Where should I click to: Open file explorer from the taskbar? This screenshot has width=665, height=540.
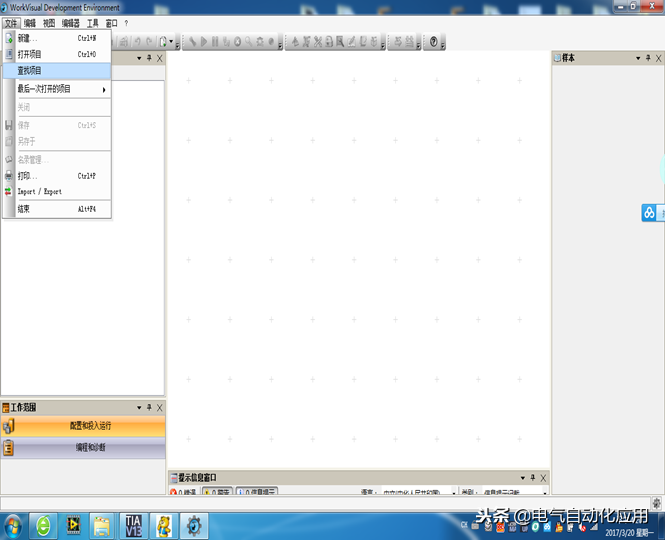click(101, 525)
